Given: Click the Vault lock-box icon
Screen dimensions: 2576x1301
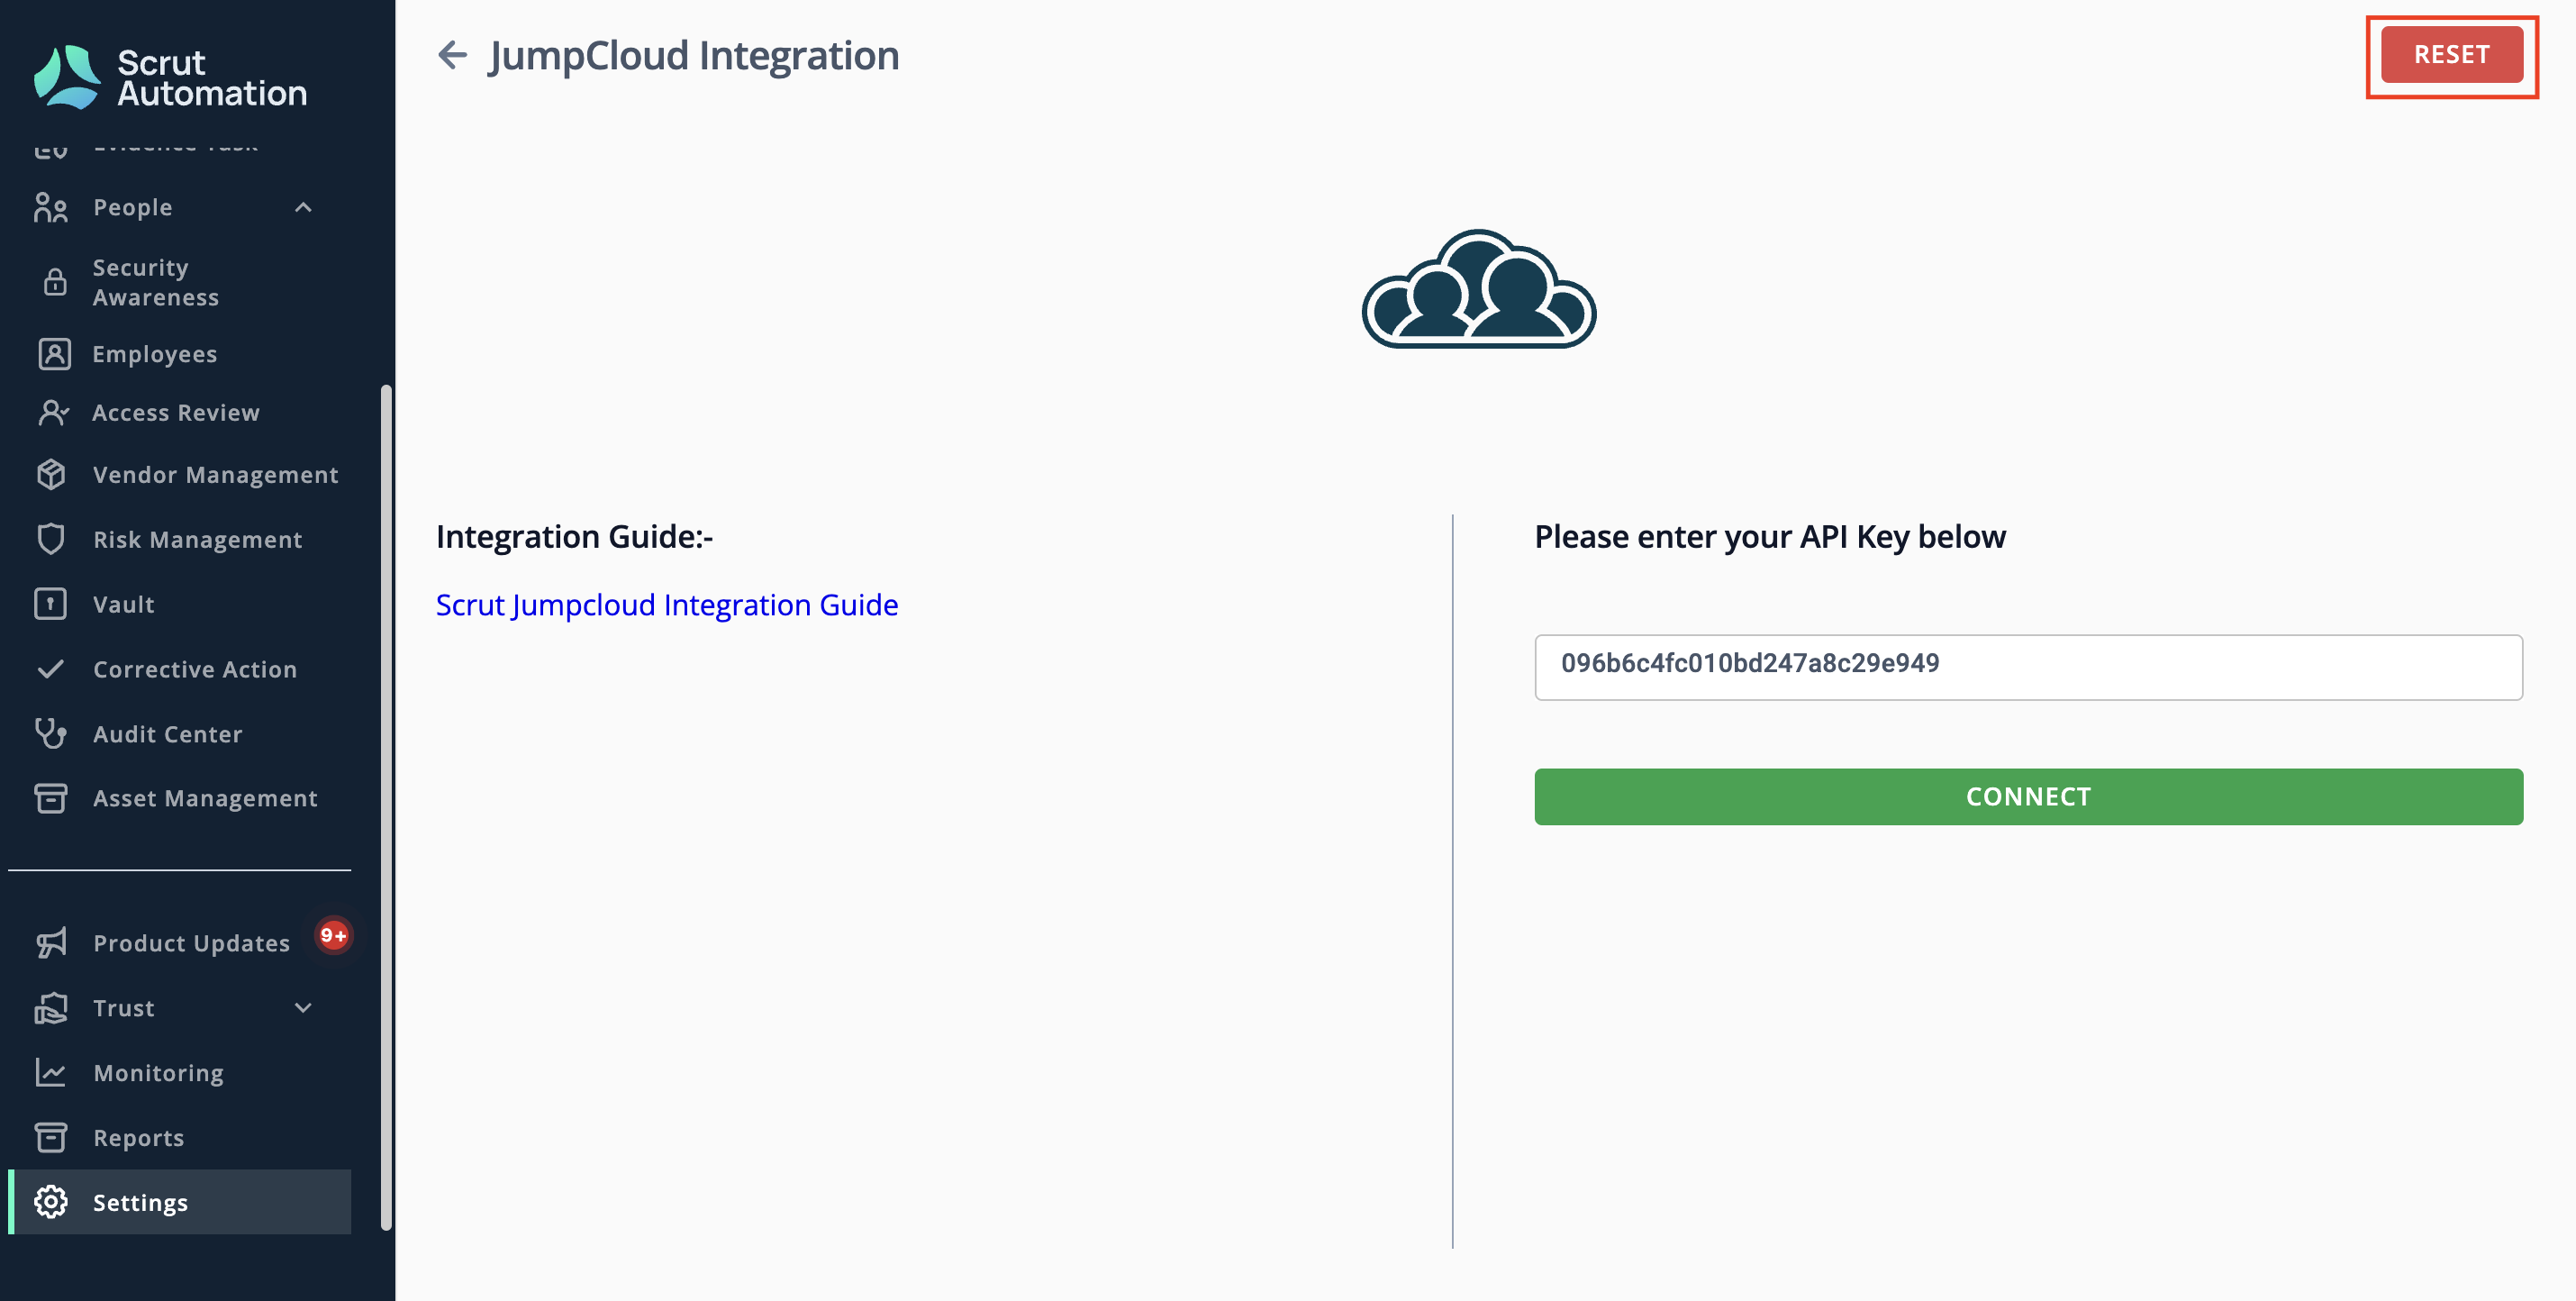Looking at the screenshot, I should (51, 604).
